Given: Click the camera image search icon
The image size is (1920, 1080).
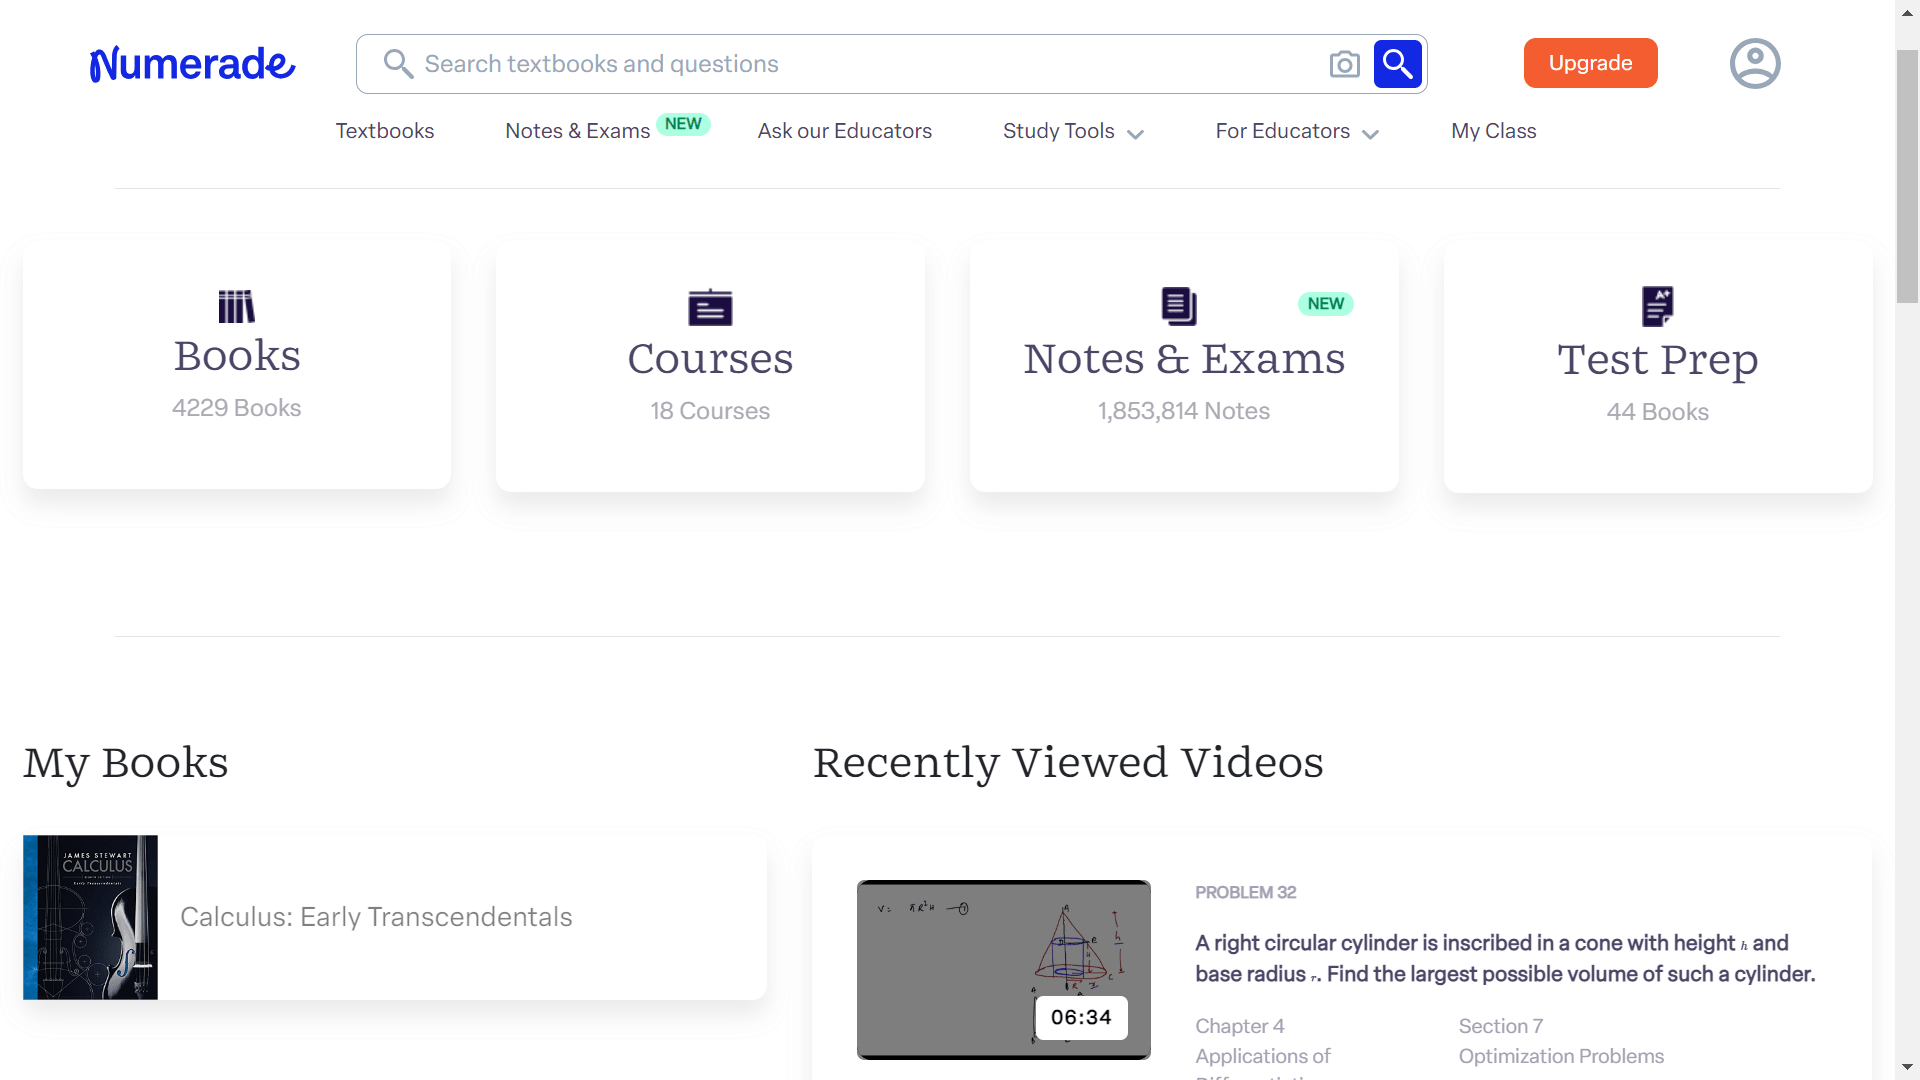Looking at the screenshot, I should tap(1344, 64).
